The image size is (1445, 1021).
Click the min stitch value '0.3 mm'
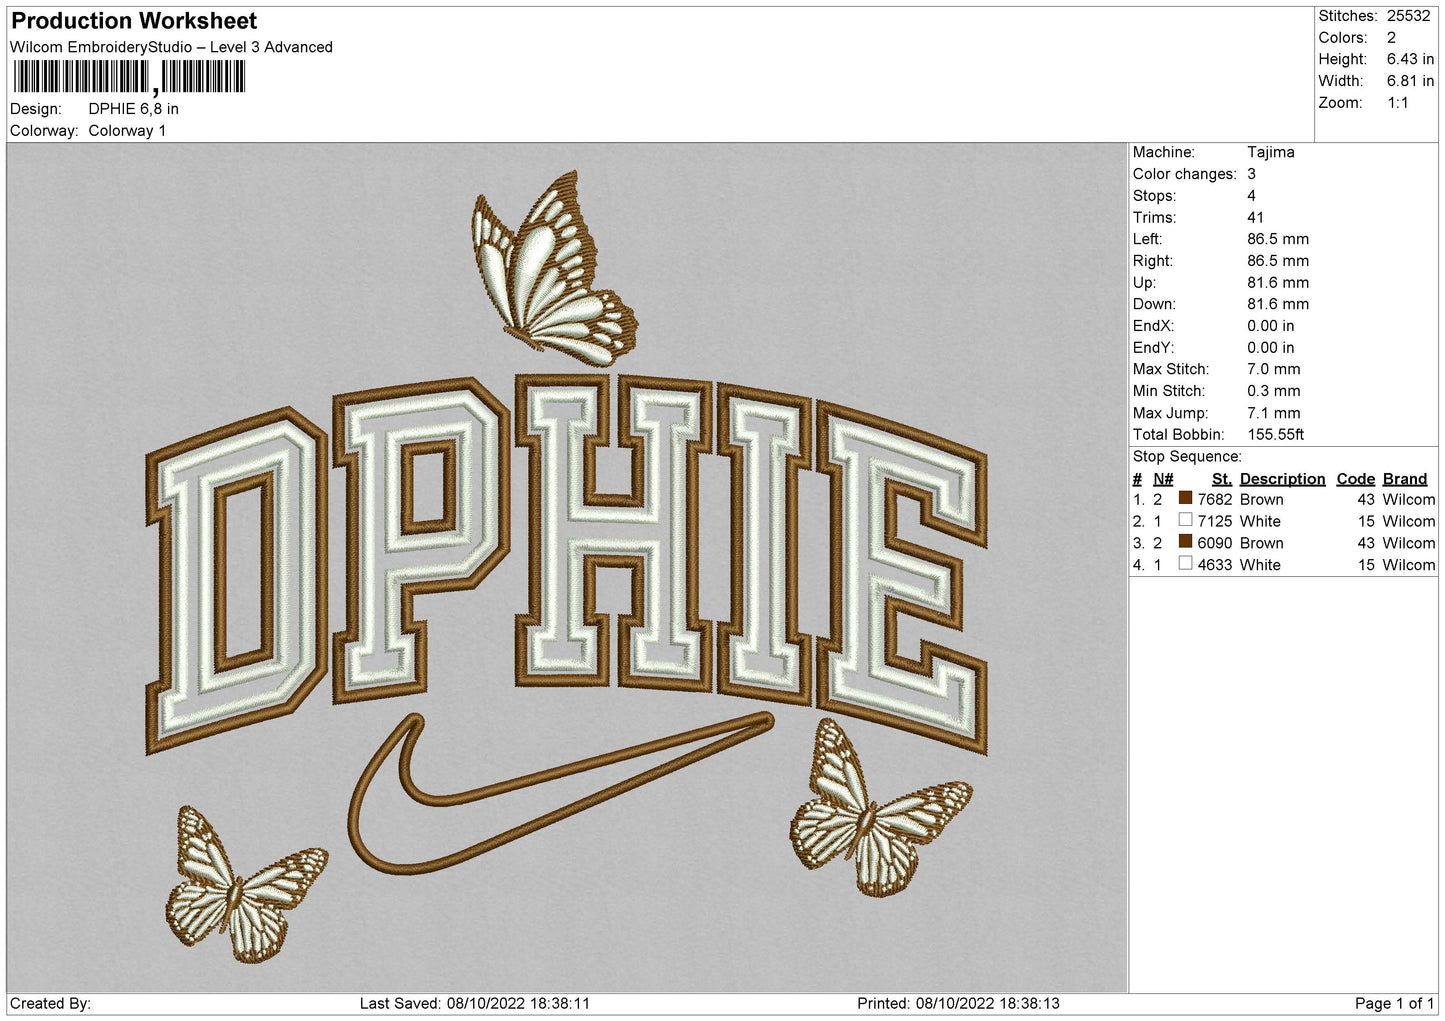pyautogui.click(x=1273, y=391)
